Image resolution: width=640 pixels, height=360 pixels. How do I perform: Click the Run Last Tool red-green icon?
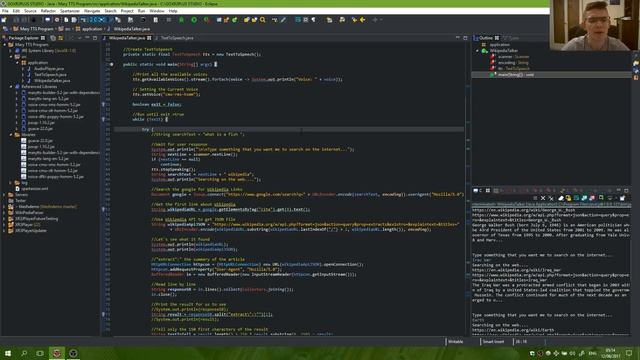click(207, 20)
